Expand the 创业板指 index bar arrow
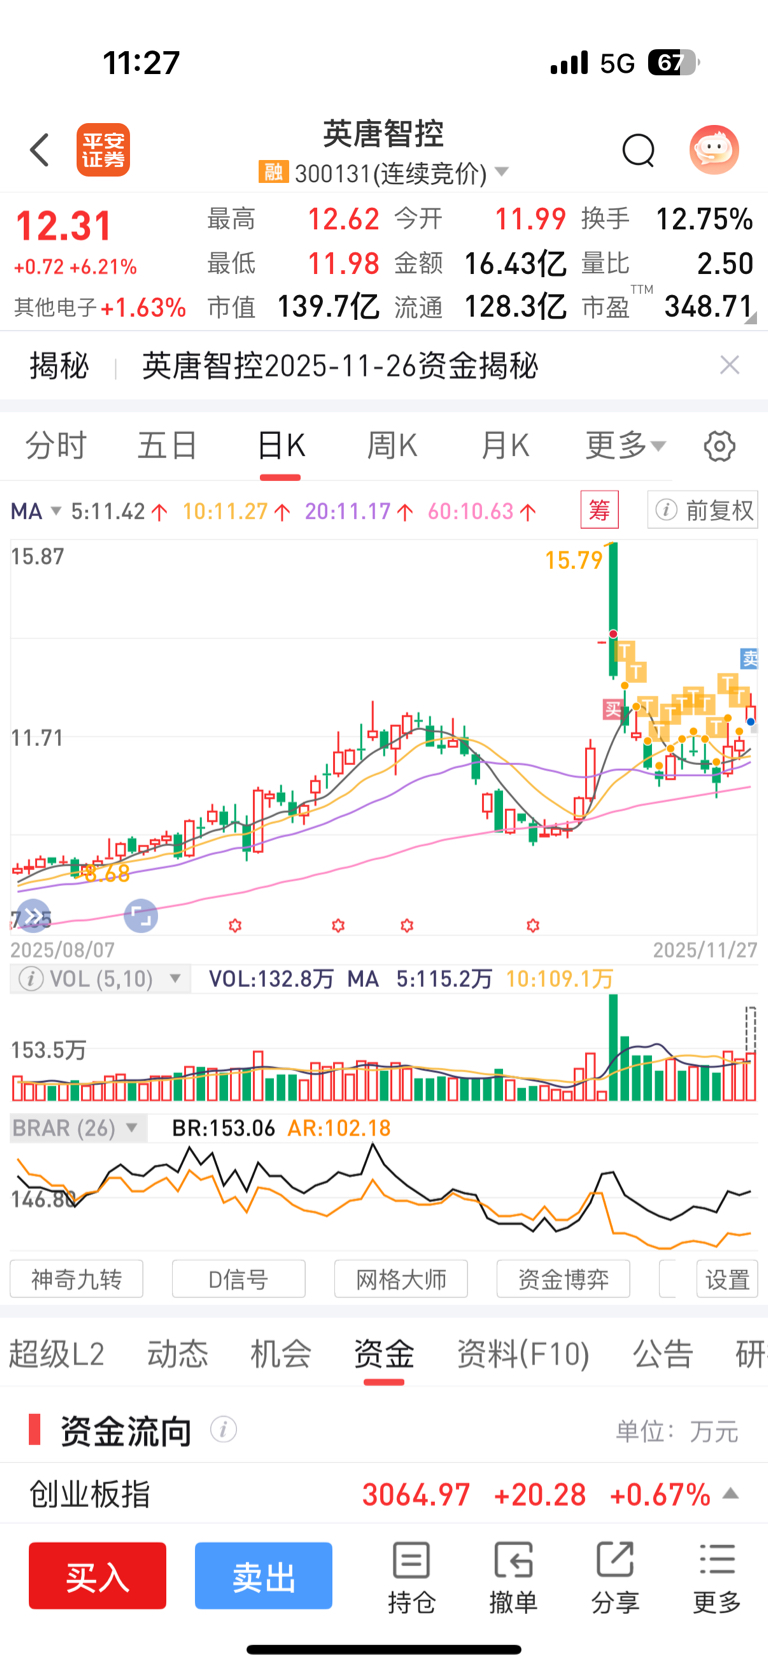 tap(731, 1493)
